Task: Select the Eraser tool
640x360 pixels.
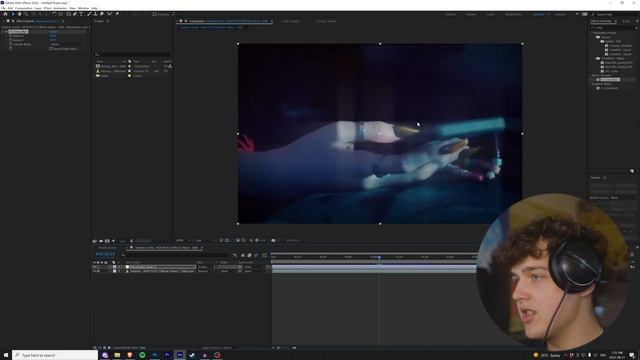Action: click(x=102, y=14)
